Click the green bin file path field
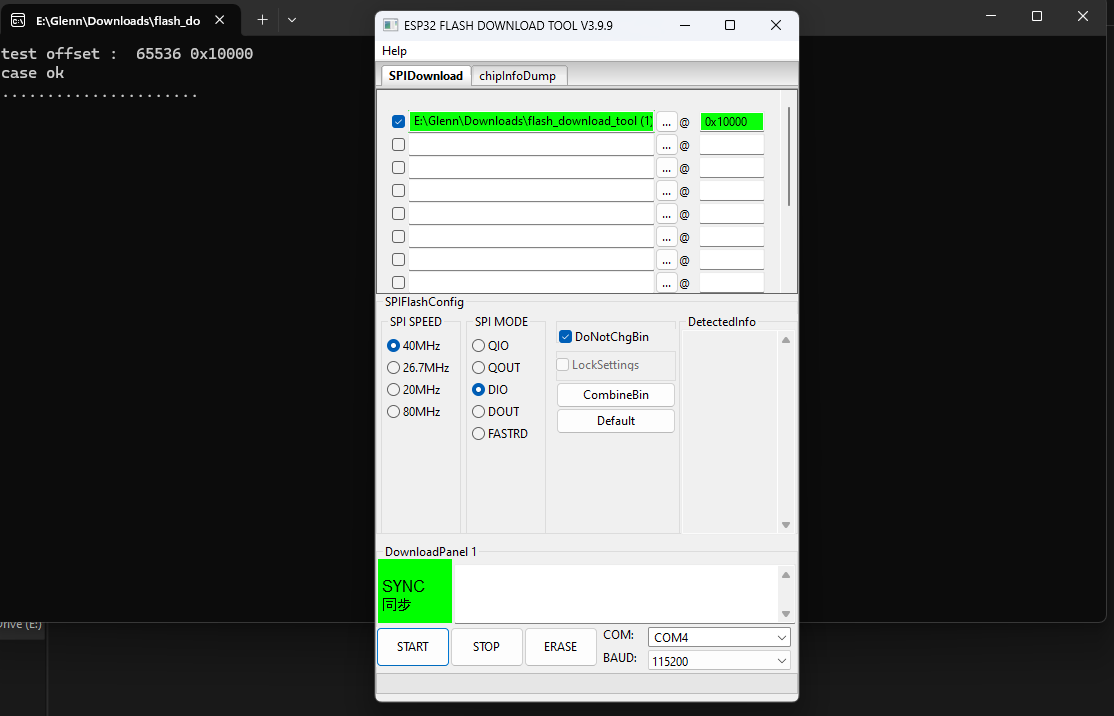This screenshot has height=716, width=1114. pos(531,121)
